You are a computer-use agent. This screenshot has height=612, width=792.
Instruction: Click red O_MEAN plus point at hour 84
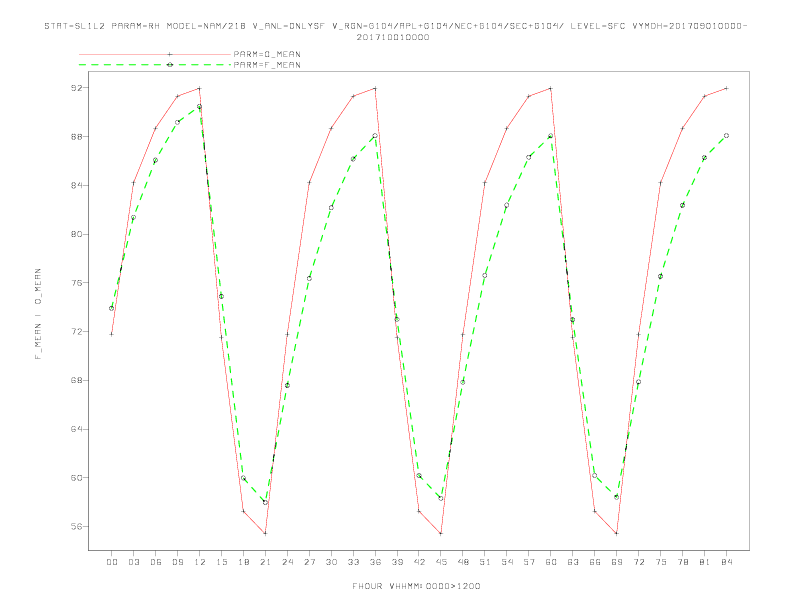click(726, 88)
